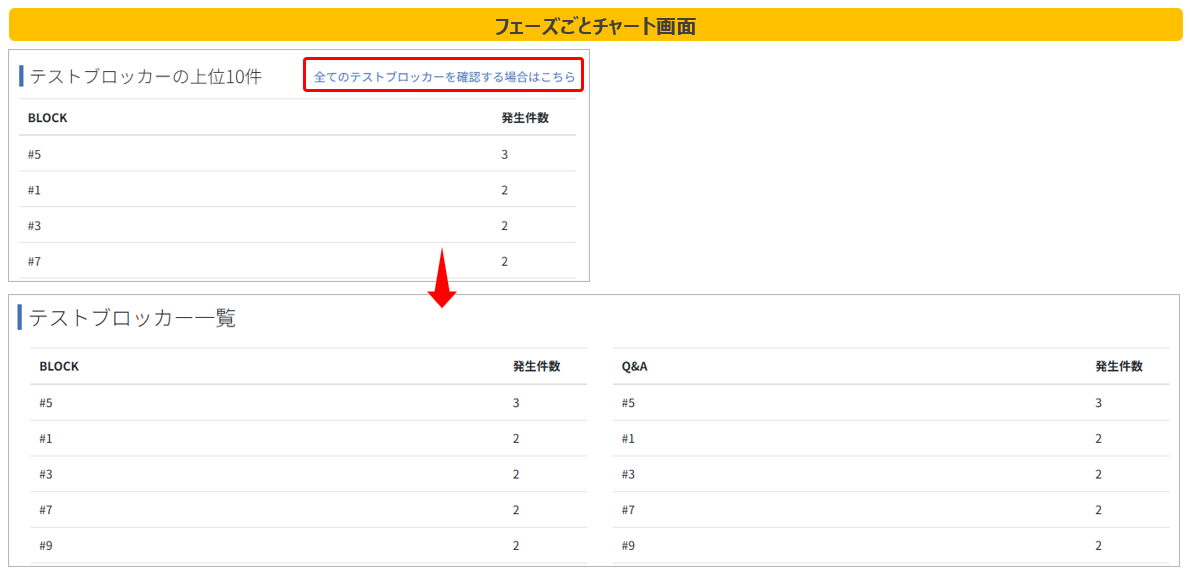
Task: Select row #7 in top-10 blocker table
Action: click(298, 261)
